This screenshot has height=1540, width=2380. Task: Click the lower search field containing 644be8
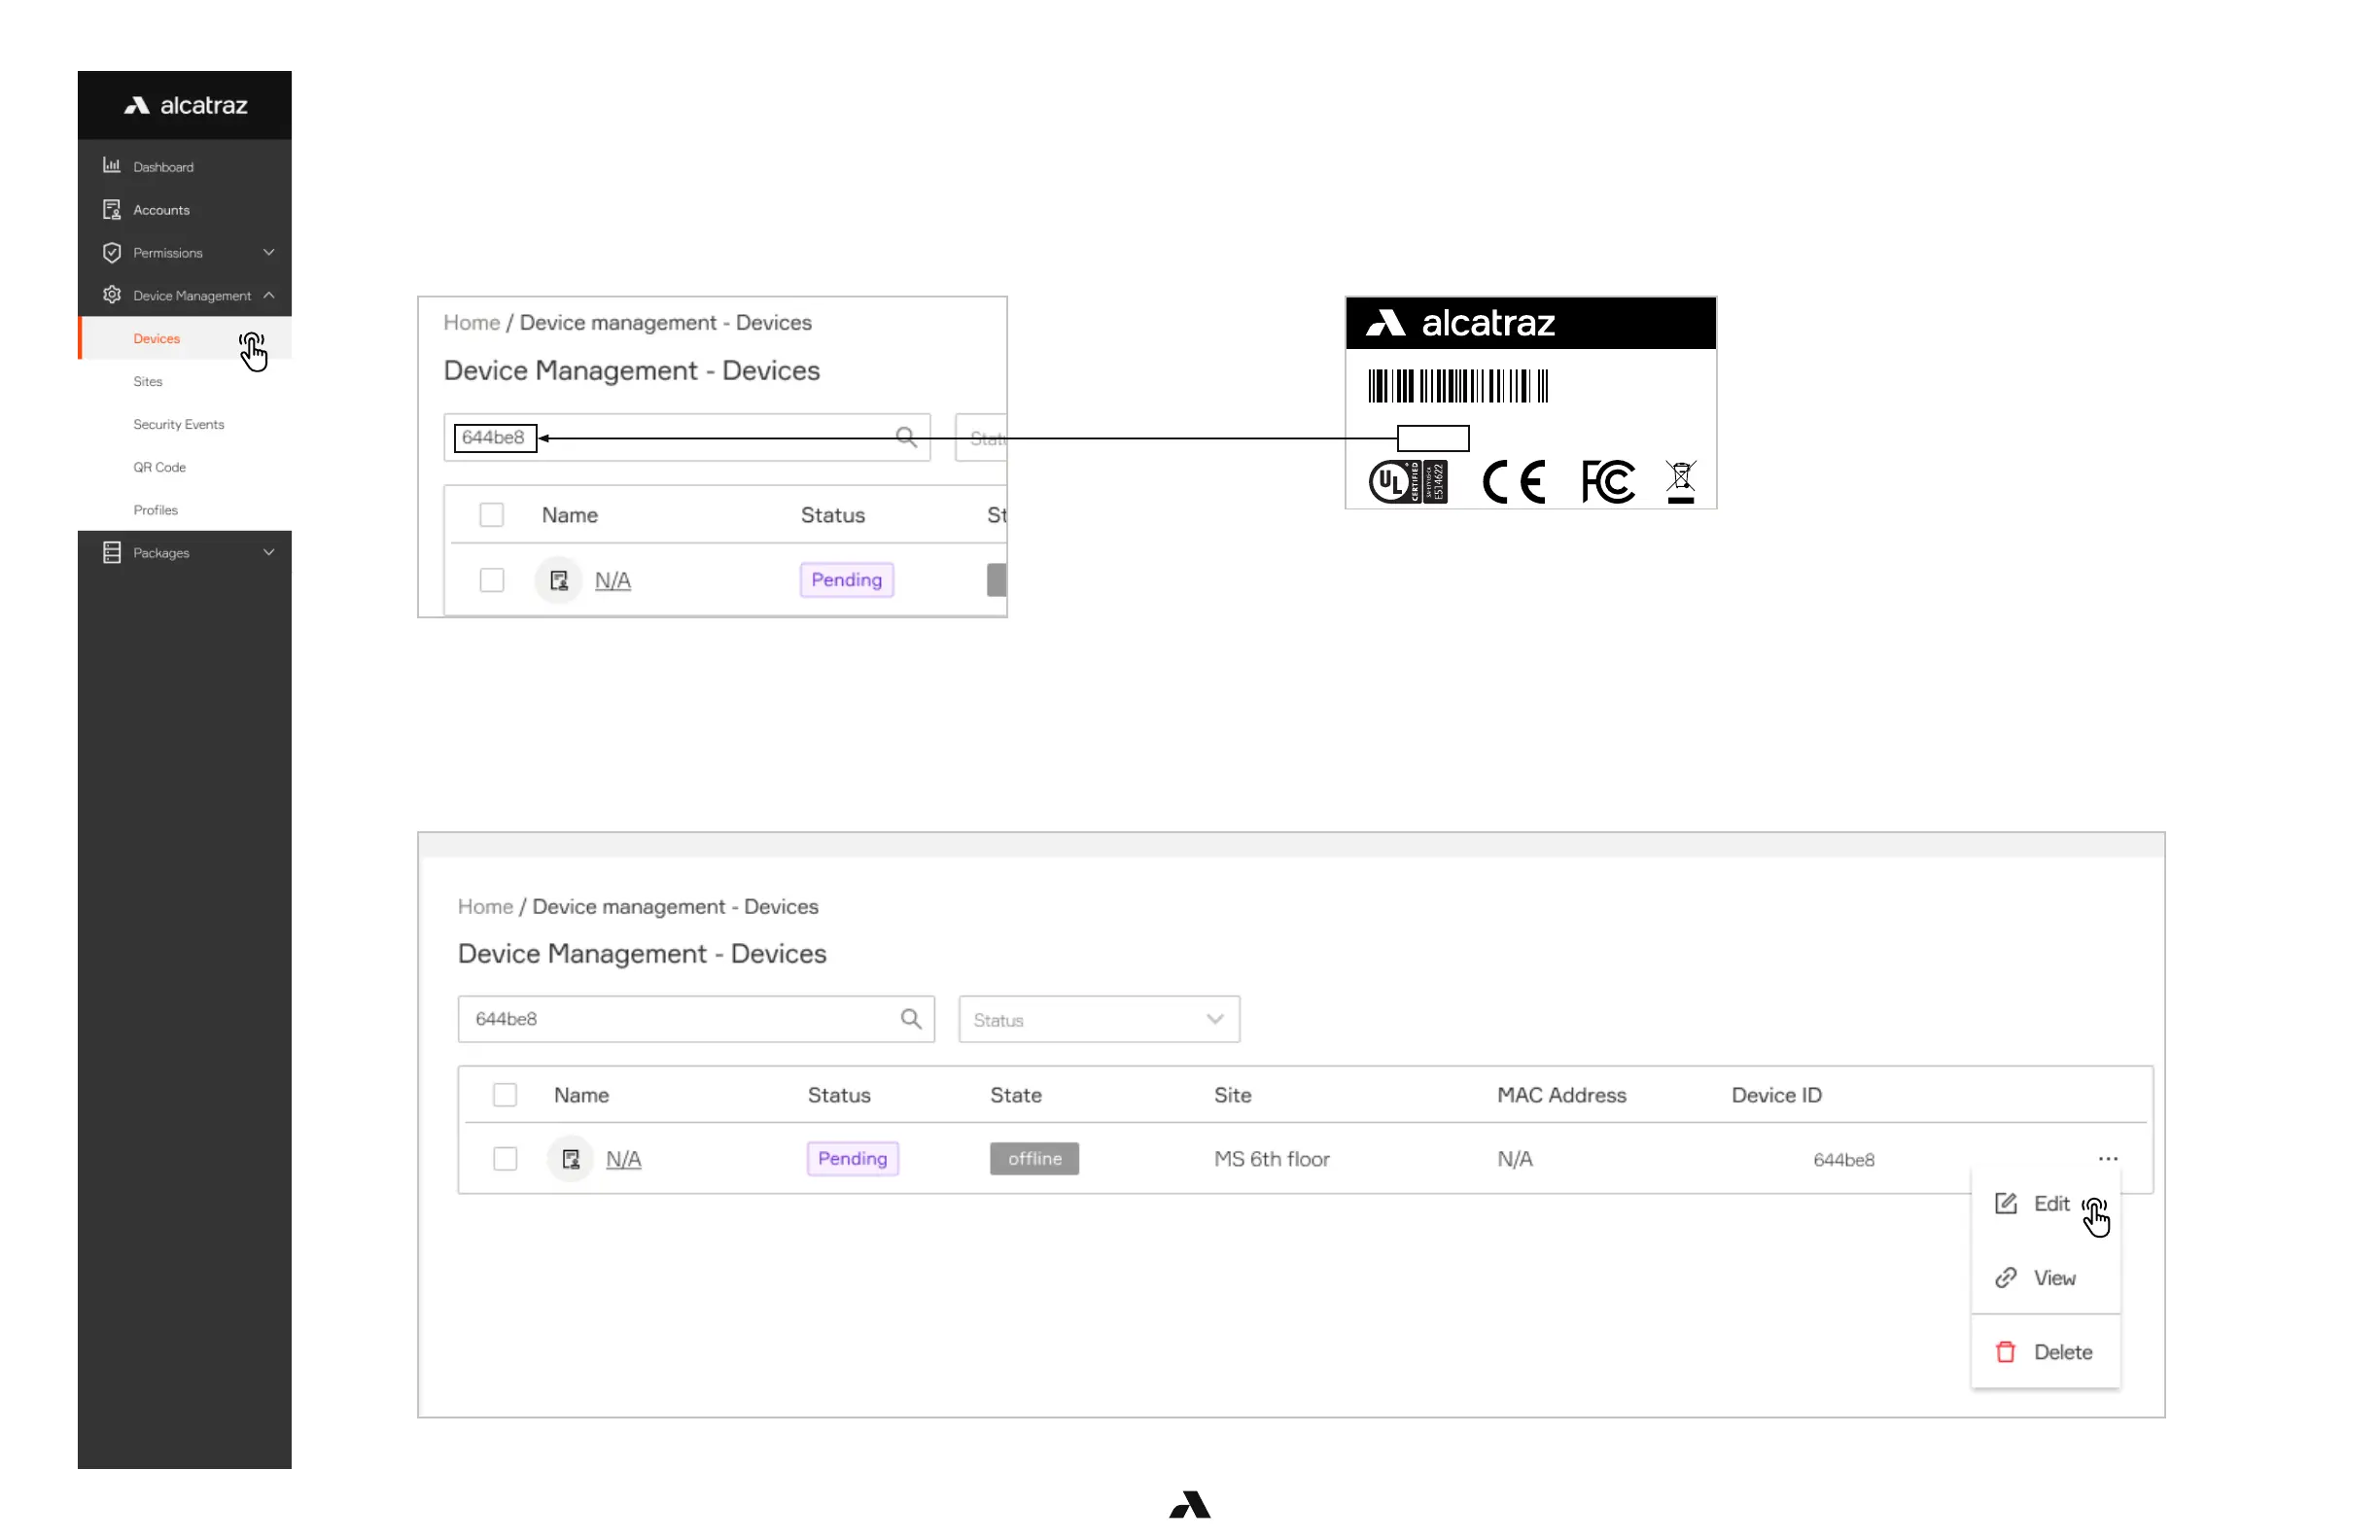click(x=680, y=1019)
